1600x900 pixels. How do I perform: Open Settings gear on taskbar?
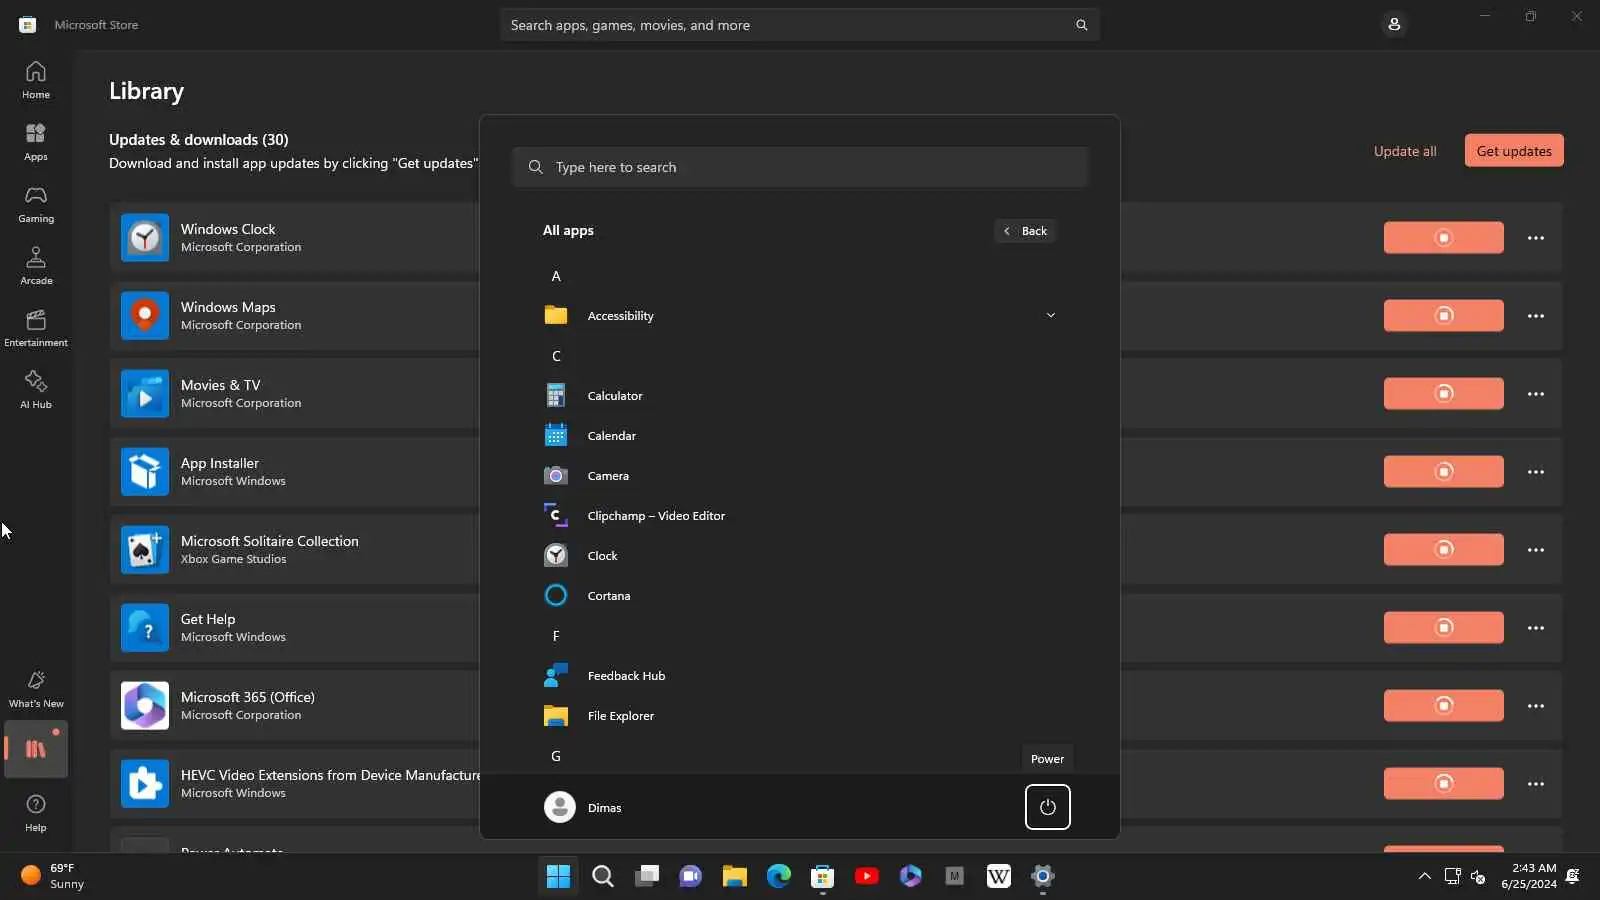click(x=1043, y=877)
